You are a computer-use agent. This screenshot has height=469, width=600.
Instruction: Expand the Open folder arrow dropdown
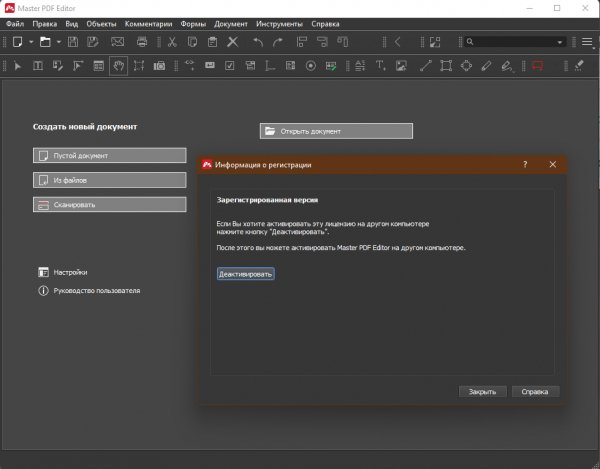coord(59,42)
